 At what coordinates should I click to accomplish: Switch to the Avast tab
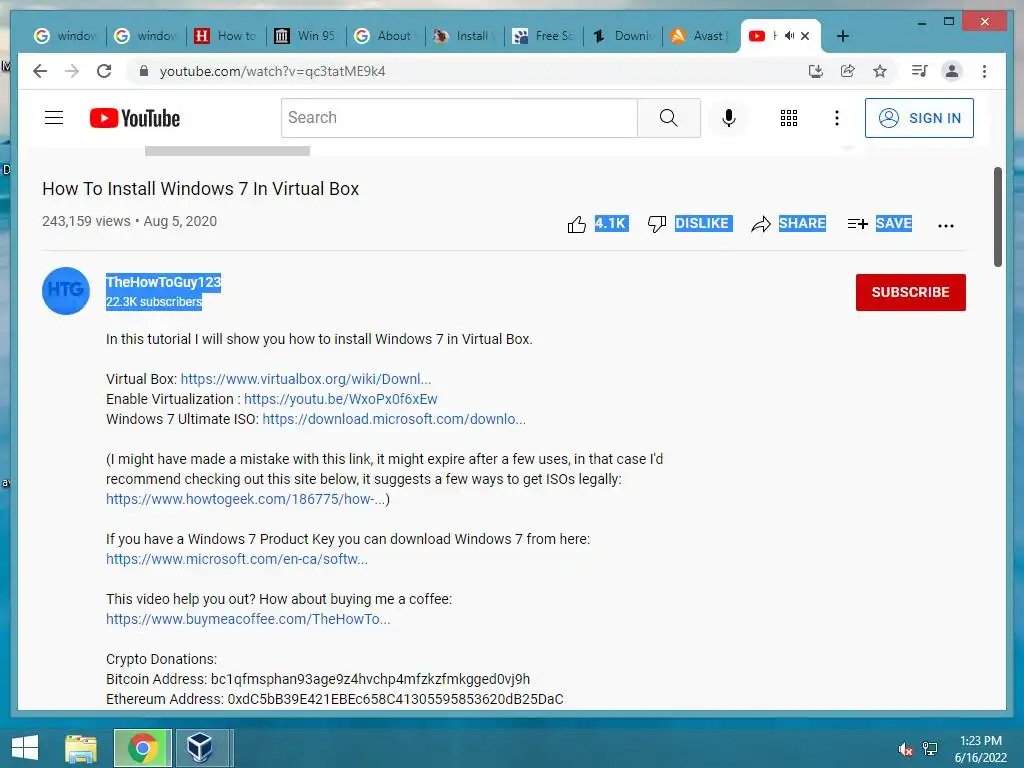click(x=702, y=36)
